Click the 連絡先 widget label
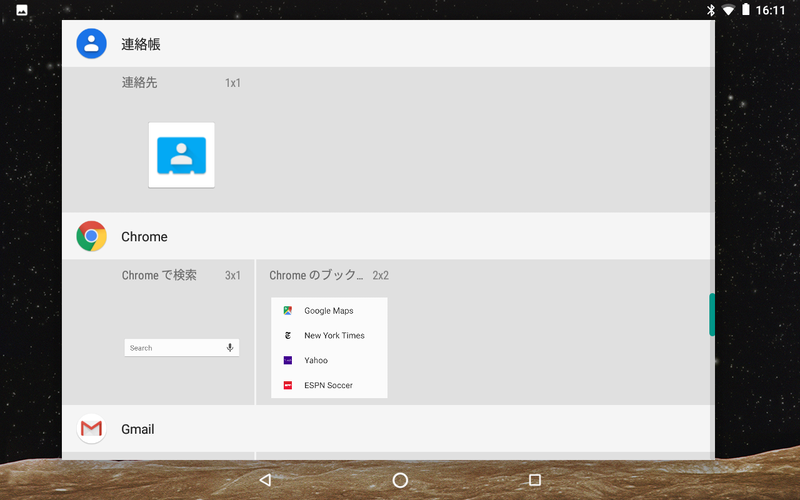Screen dimensions: 800x500 point(139,83)
